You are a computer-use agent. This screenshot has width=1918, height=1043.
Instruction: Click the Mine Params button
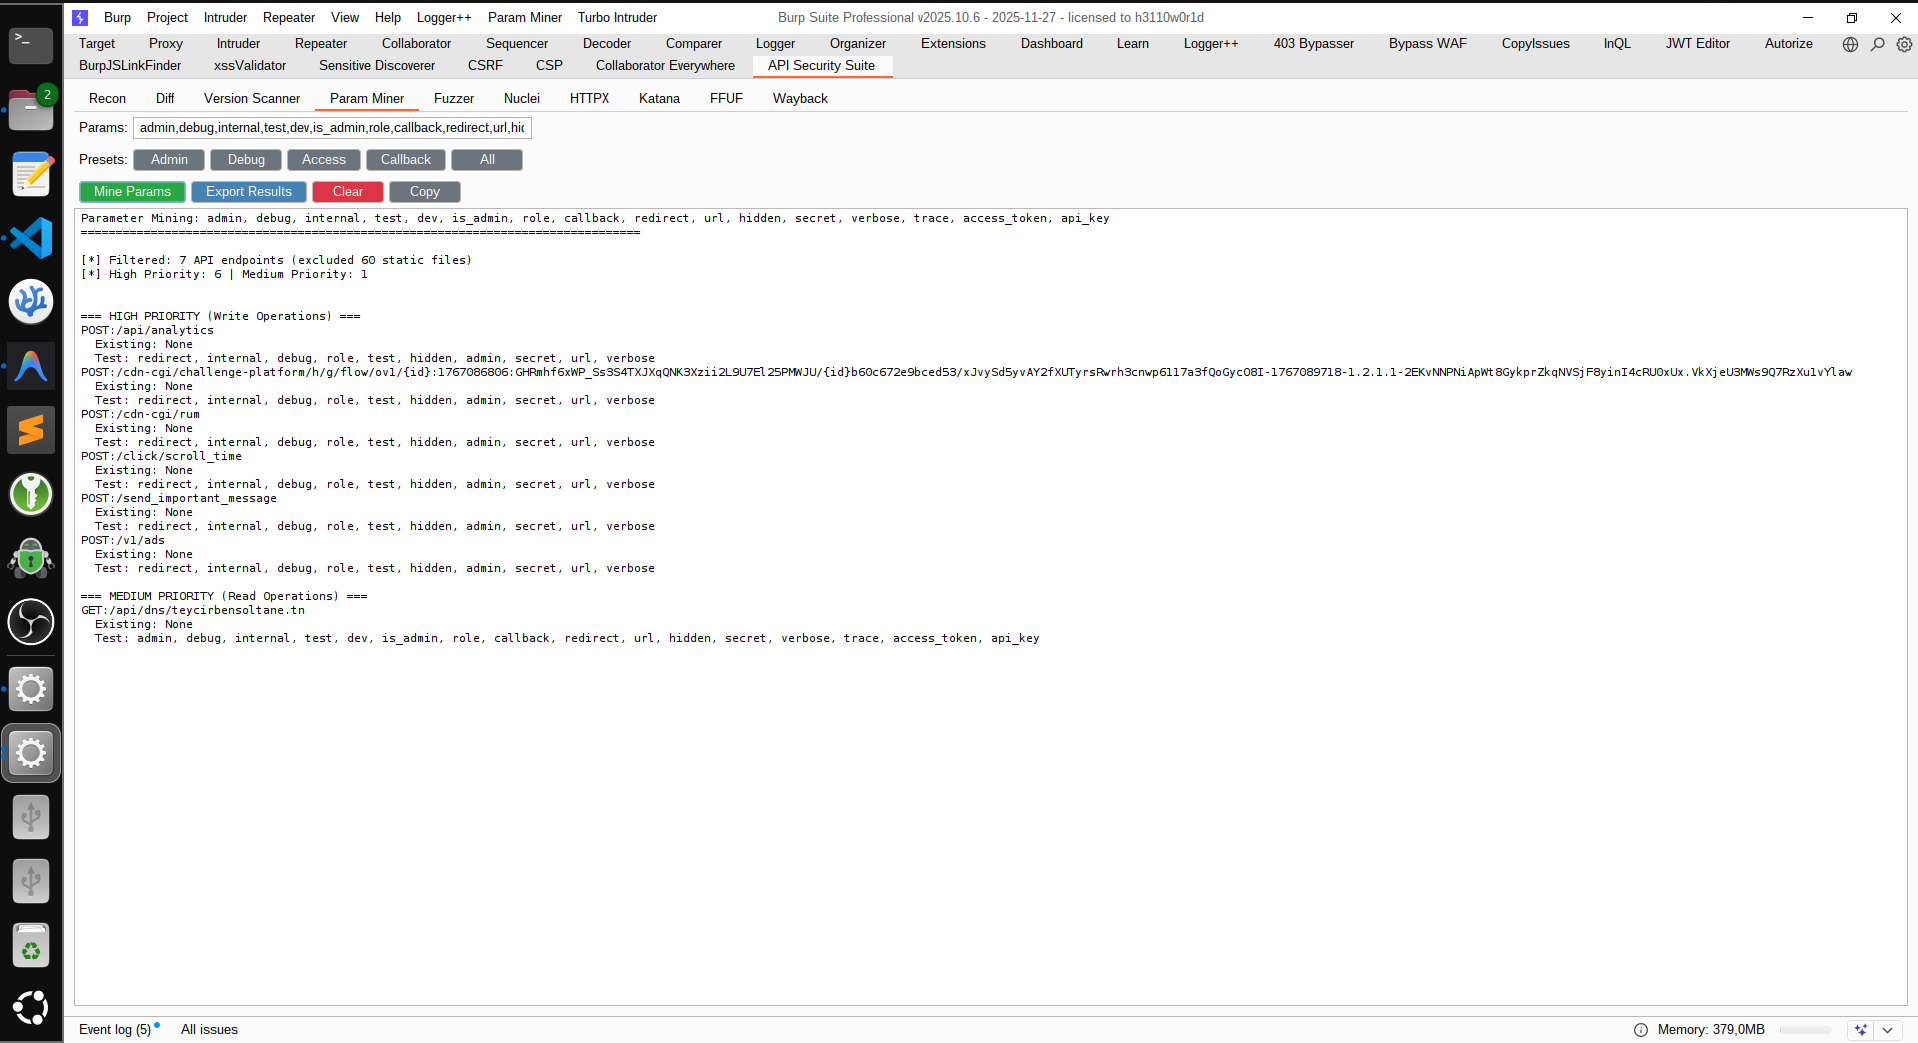[131, 191]
